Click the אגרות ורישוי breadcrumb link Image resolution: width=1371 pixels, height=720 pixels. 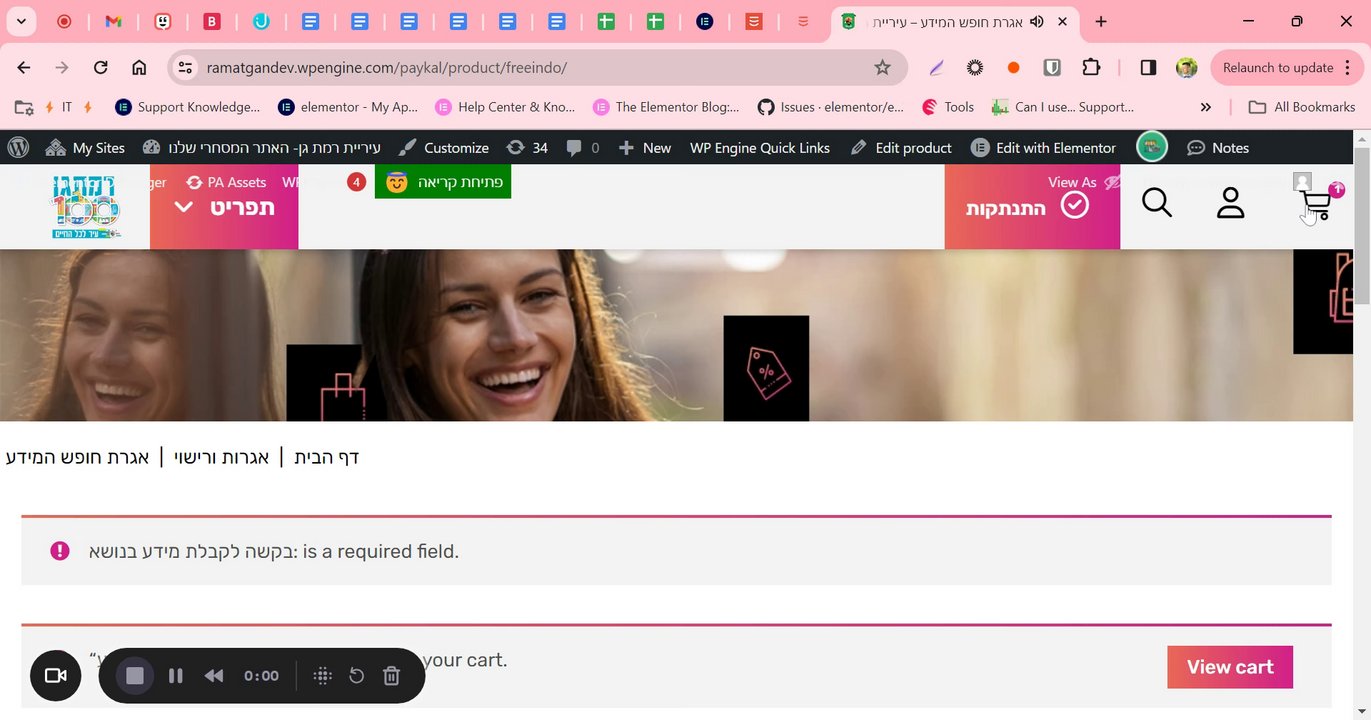point(221,457)
